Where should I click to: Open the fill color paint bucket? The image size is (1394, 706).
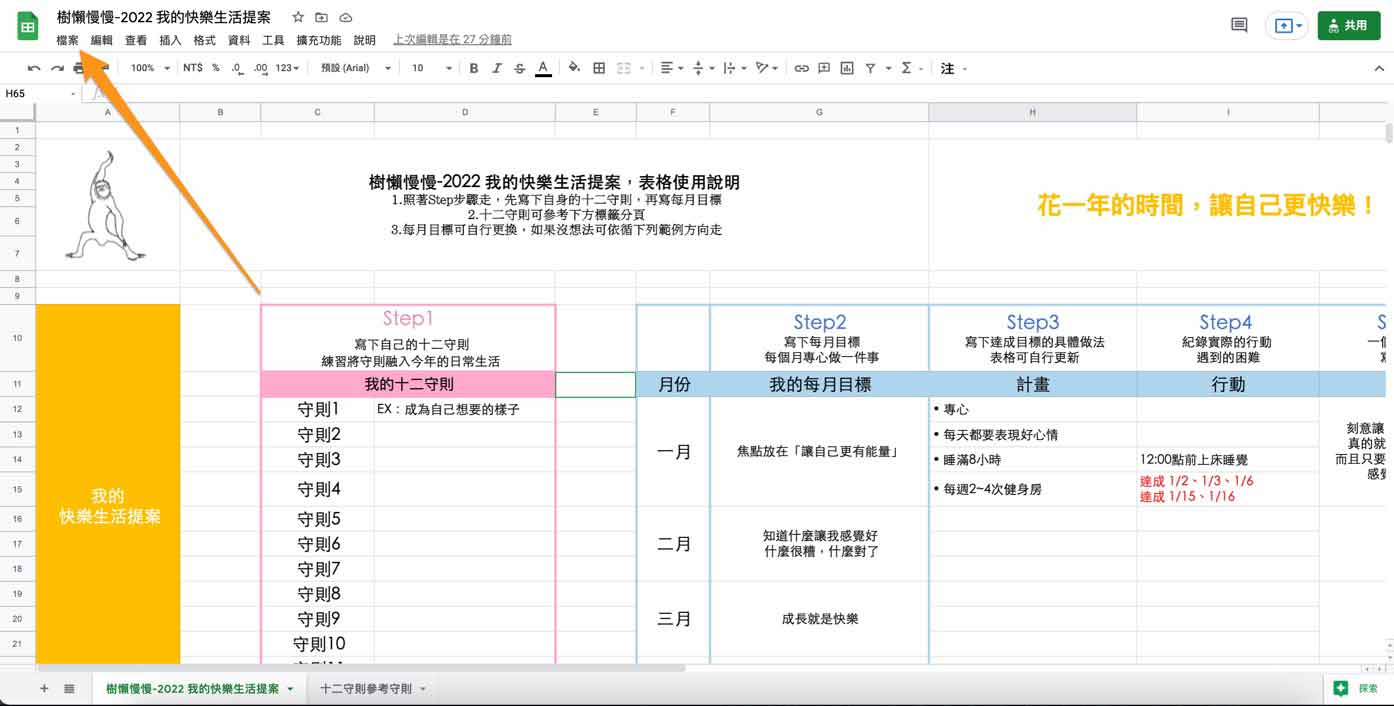574,68
